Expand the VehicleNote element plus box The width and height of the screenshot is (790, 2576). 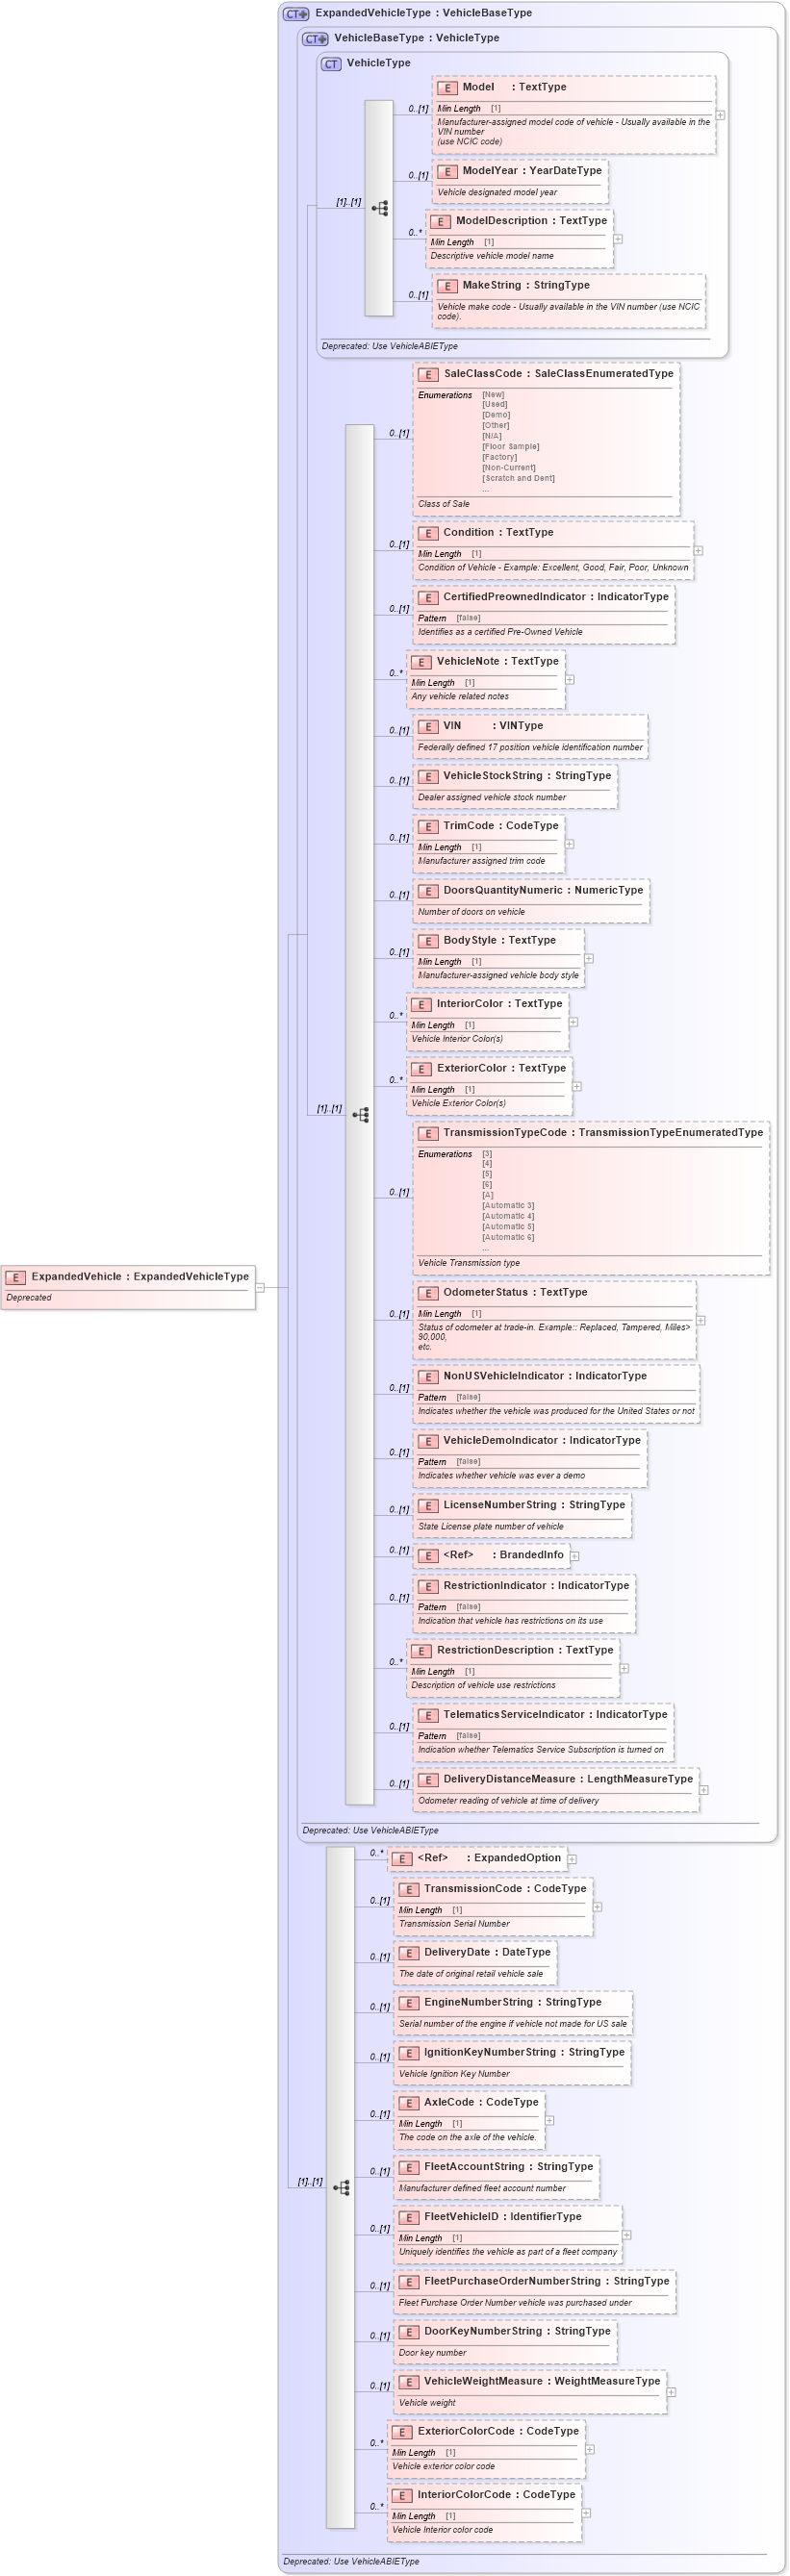570,679
